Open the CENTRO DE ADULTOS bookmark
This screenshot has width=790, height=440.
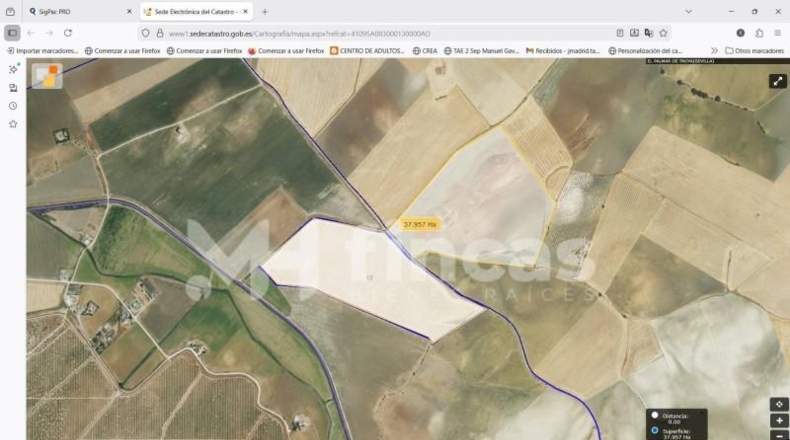(x=367, y=51)
